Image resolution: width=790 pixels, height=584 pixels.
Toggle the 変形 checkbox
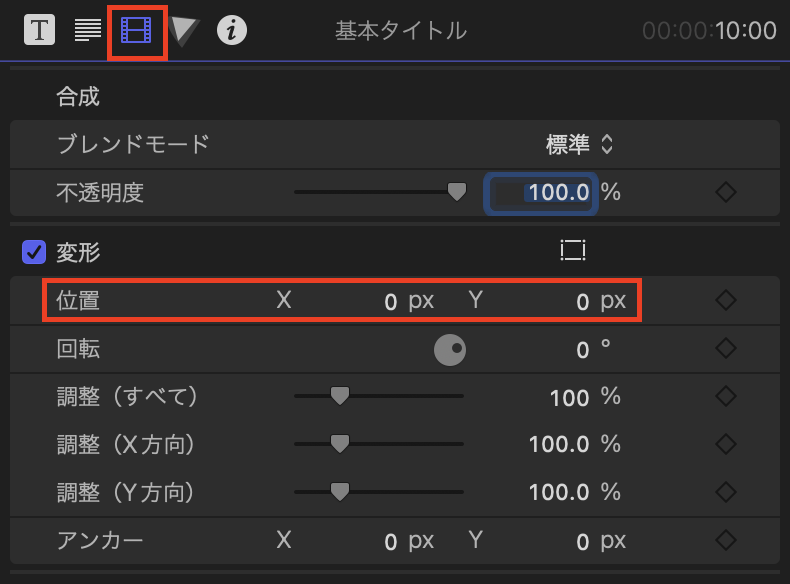33,252
